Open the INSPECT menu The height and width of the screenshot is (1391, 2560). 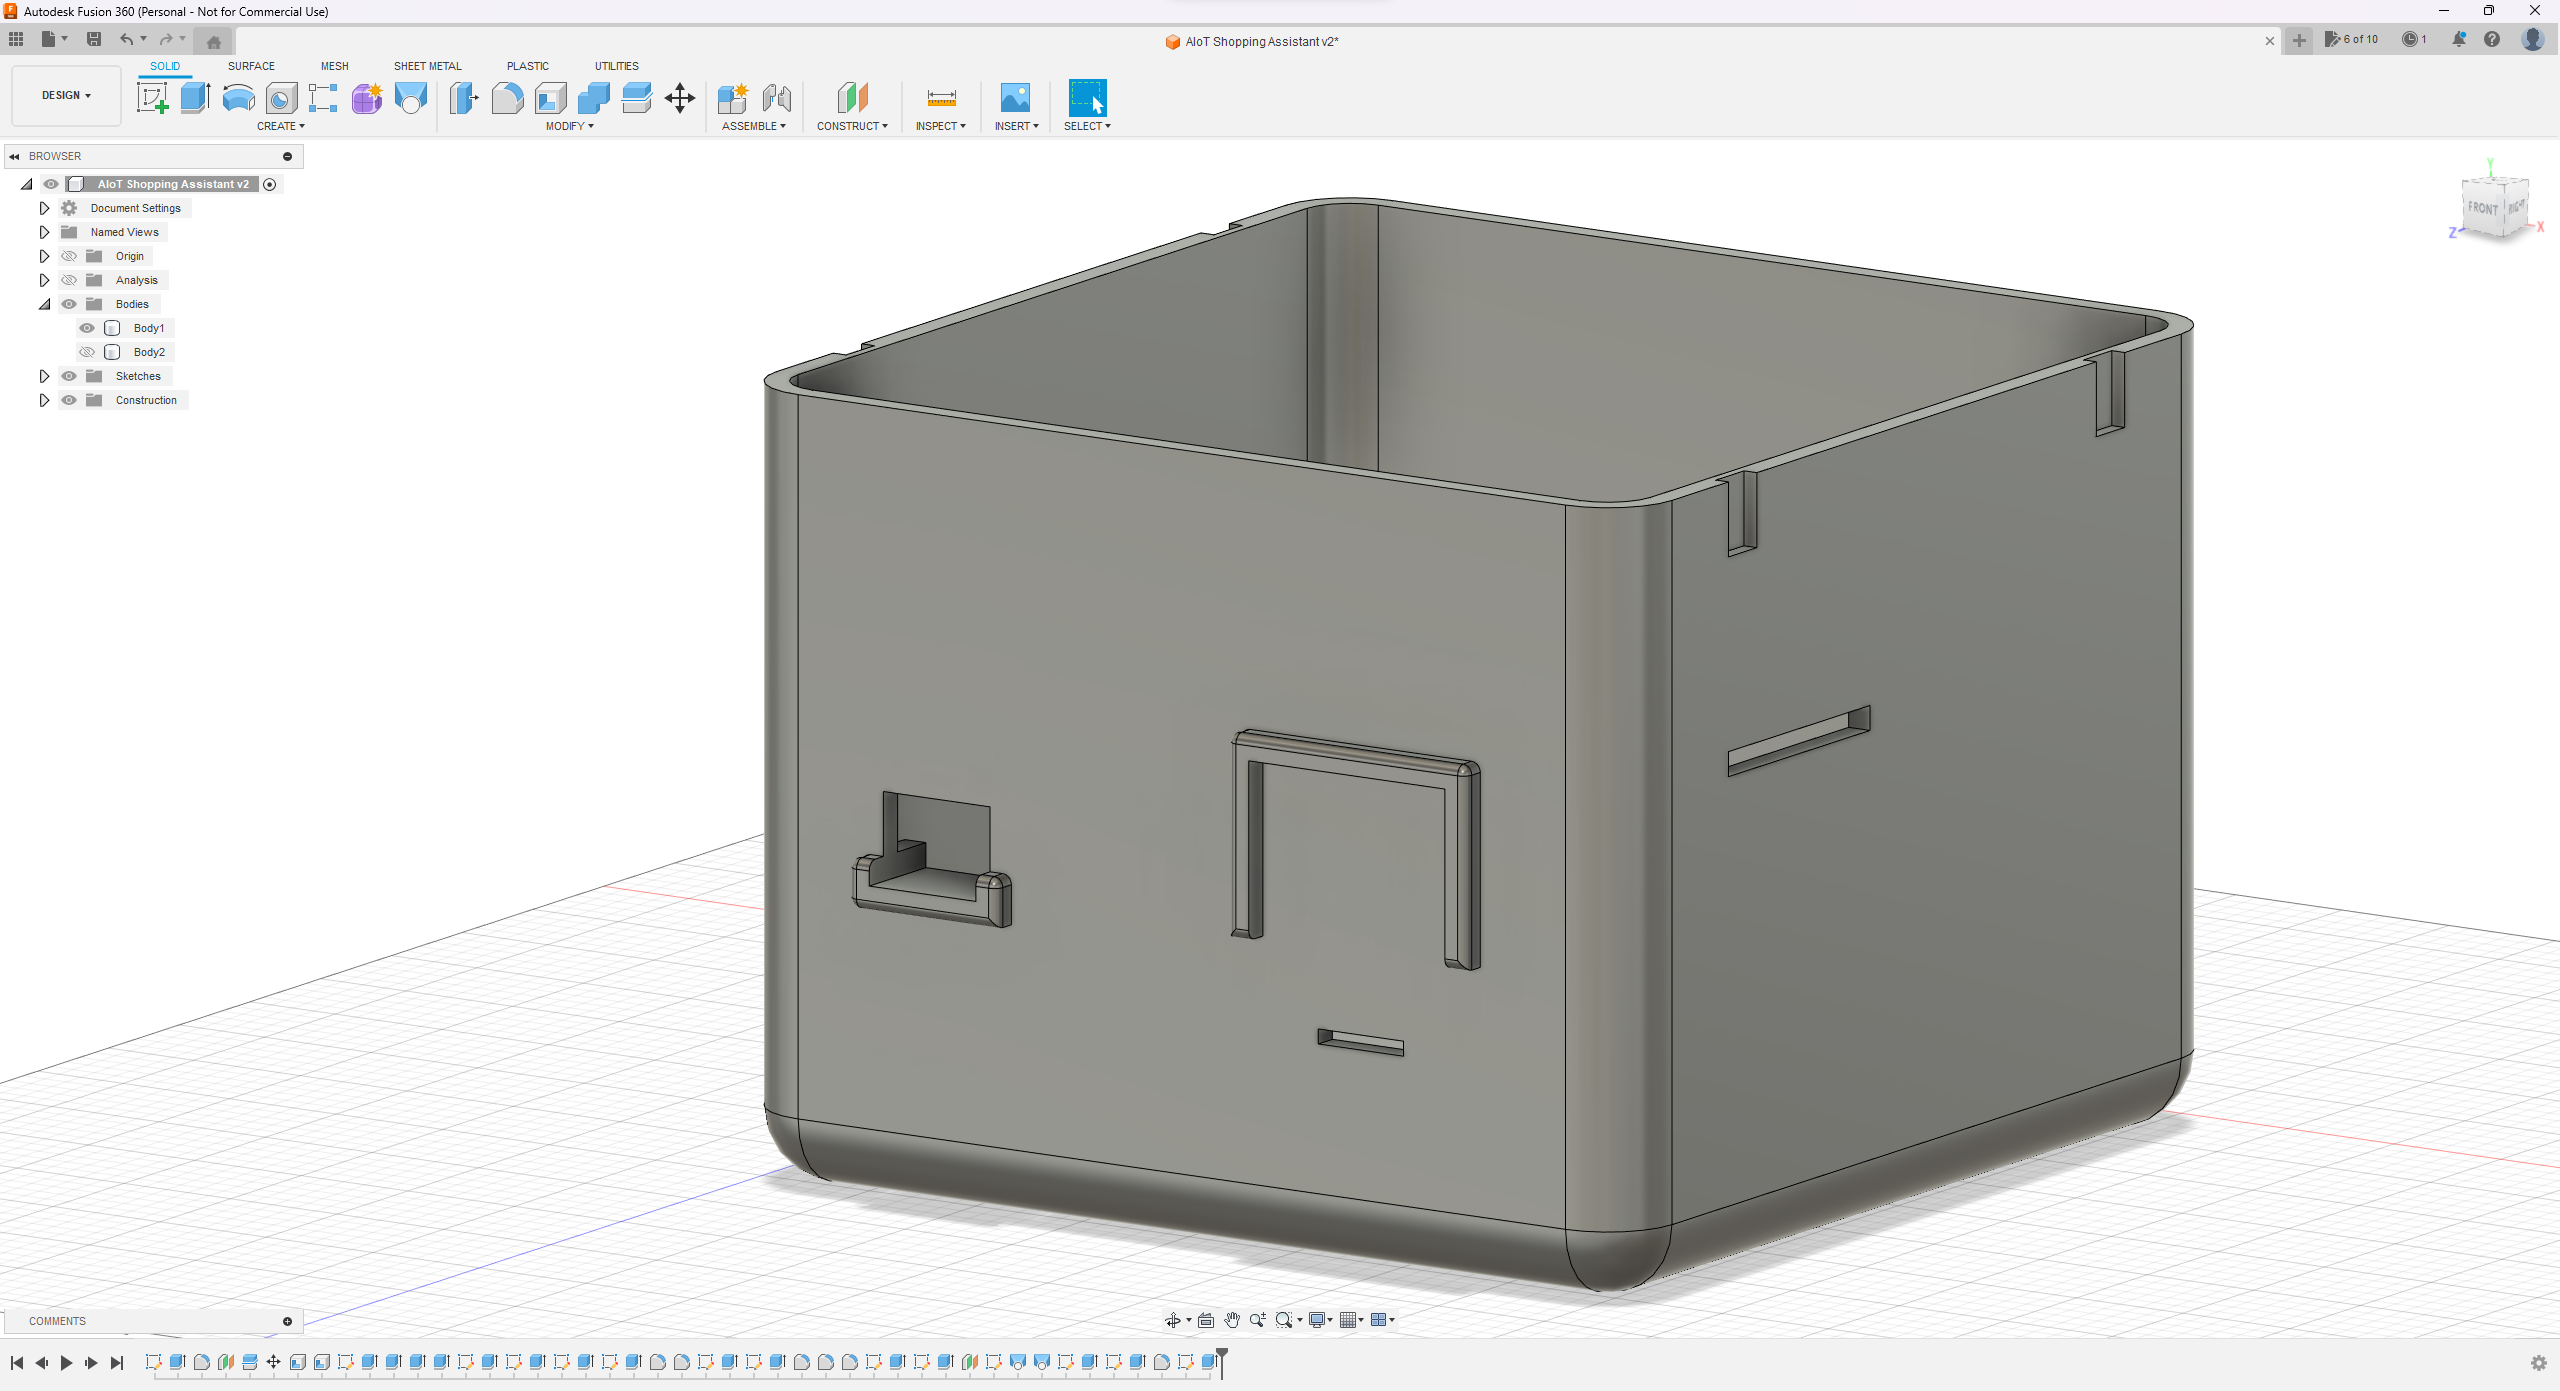coord(940,126)
